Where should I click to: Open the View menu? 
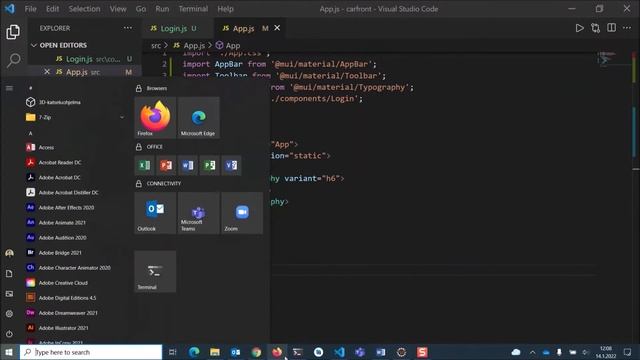point(118,9)
